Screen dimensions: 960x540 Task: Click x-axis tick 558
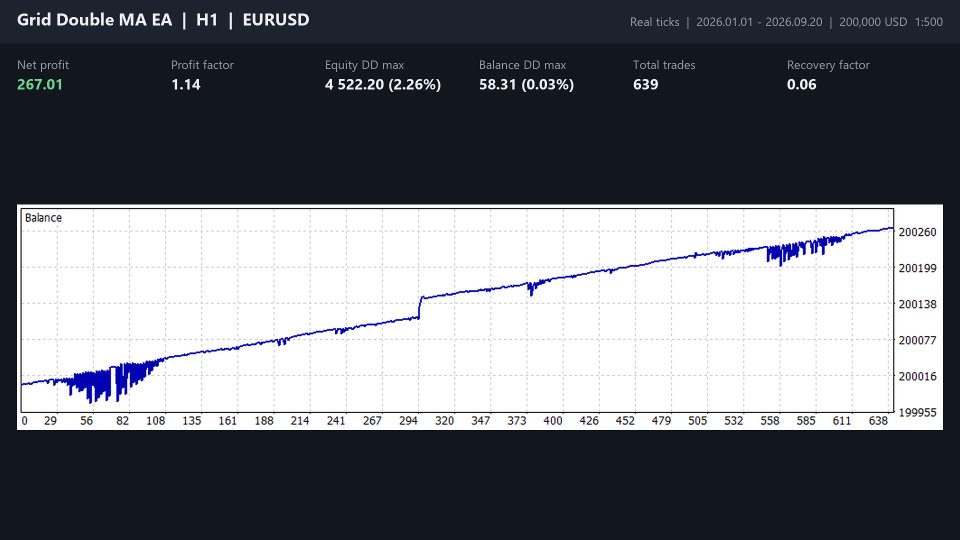[770, 421]
